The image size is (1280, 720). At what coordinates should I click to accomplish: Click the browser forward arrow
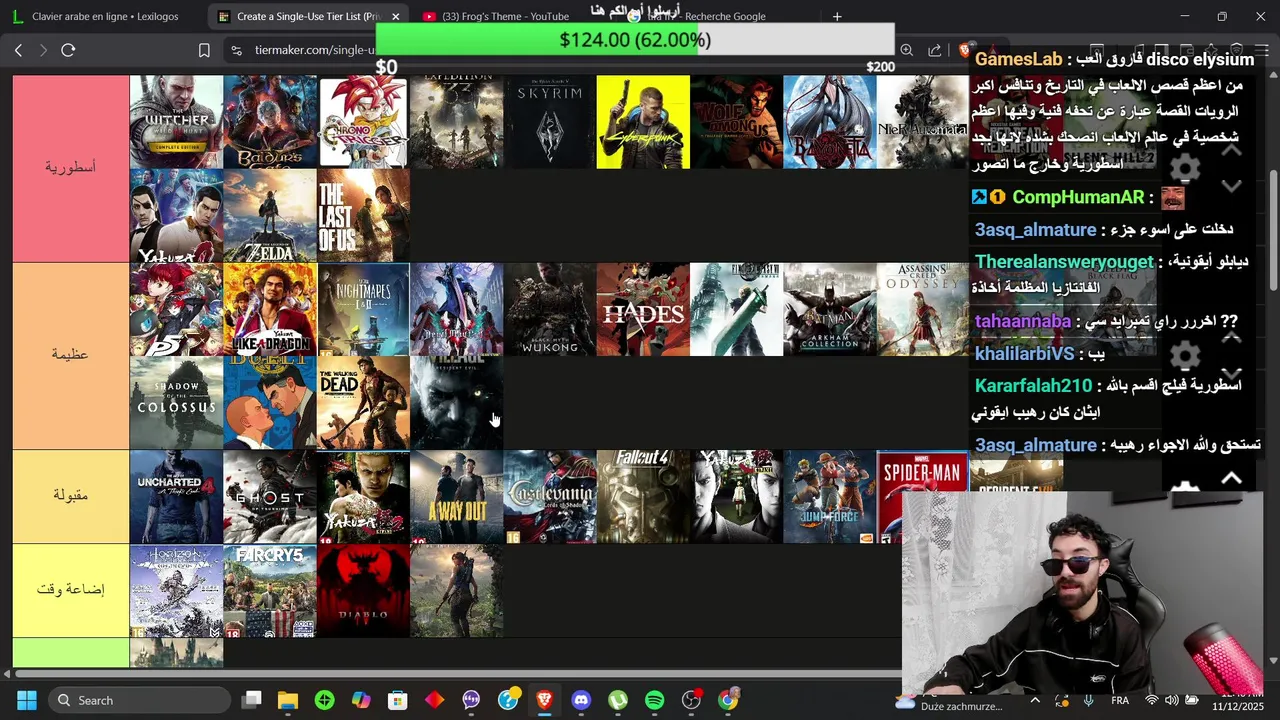(x=43, y=50)
